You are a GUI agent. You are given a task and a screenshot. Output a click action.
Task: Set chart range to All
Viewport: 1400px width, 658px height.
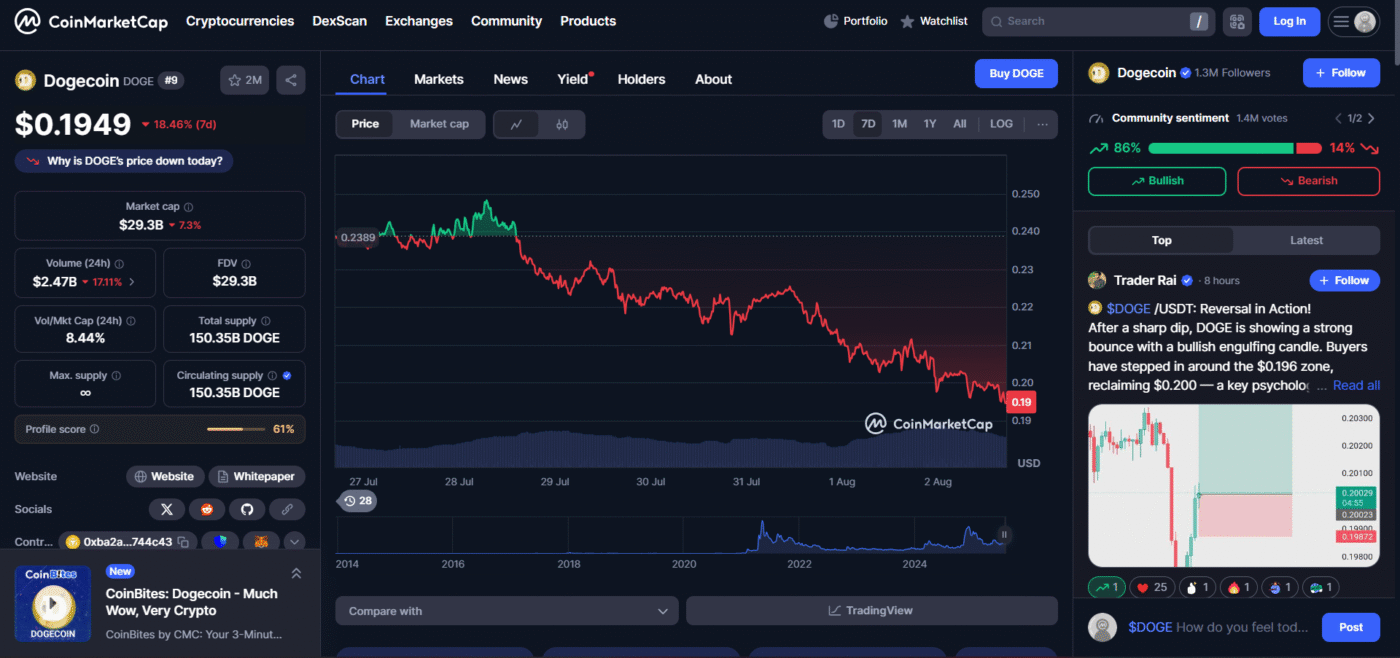pos(960,124)
